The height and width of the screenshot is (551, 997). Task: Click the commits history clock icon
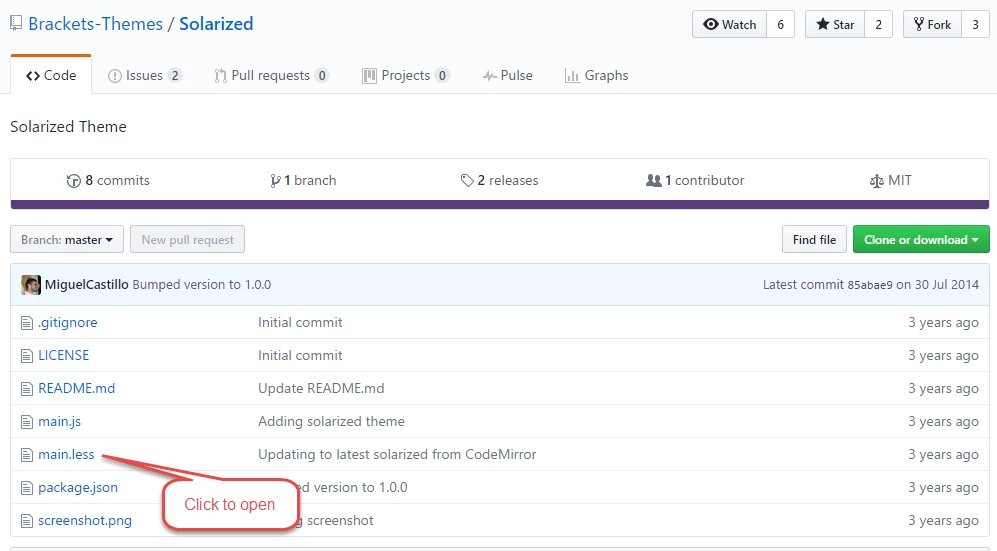[74, 181]
